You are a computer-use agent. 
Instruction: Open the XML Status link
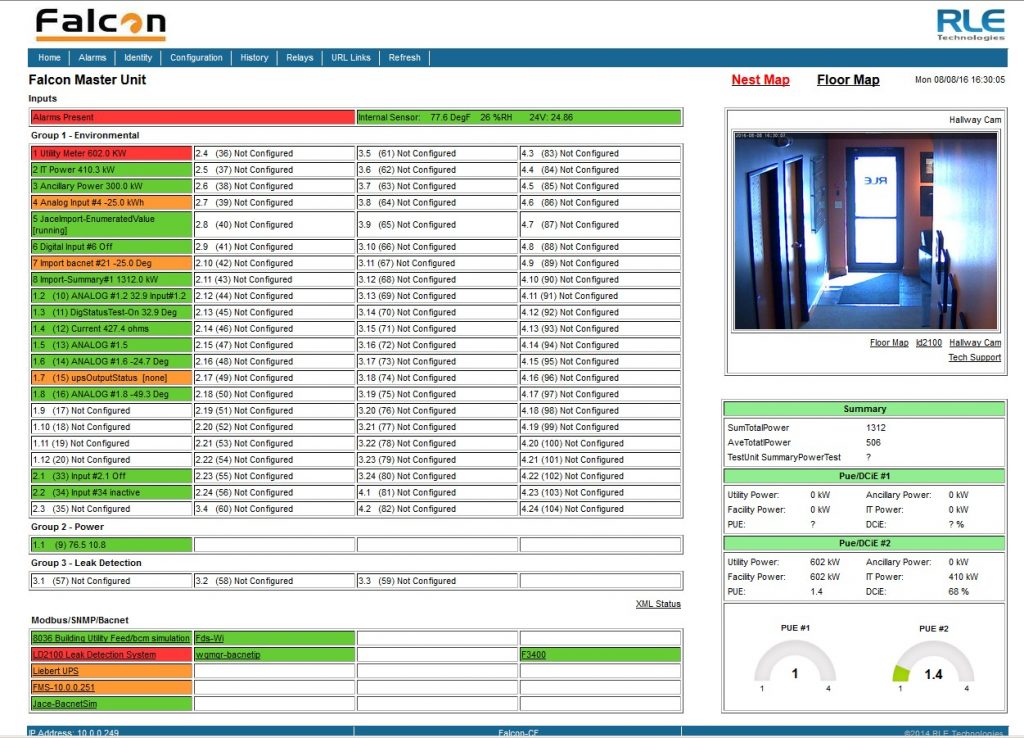click(x=658, y=604)
